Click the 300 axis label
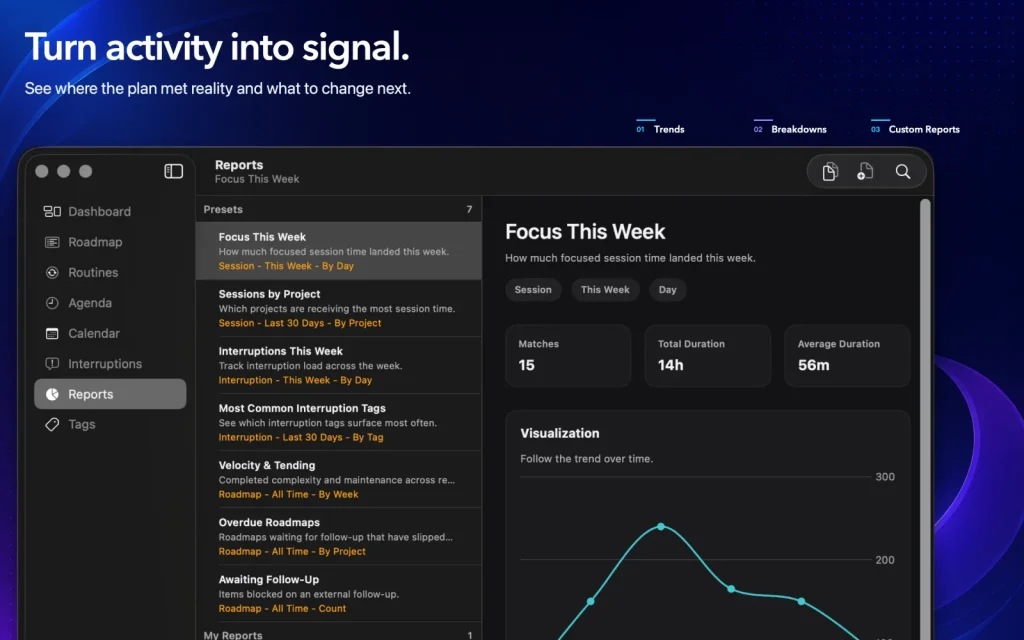Viewport: 1024px width, 640px height. point(885,477)
